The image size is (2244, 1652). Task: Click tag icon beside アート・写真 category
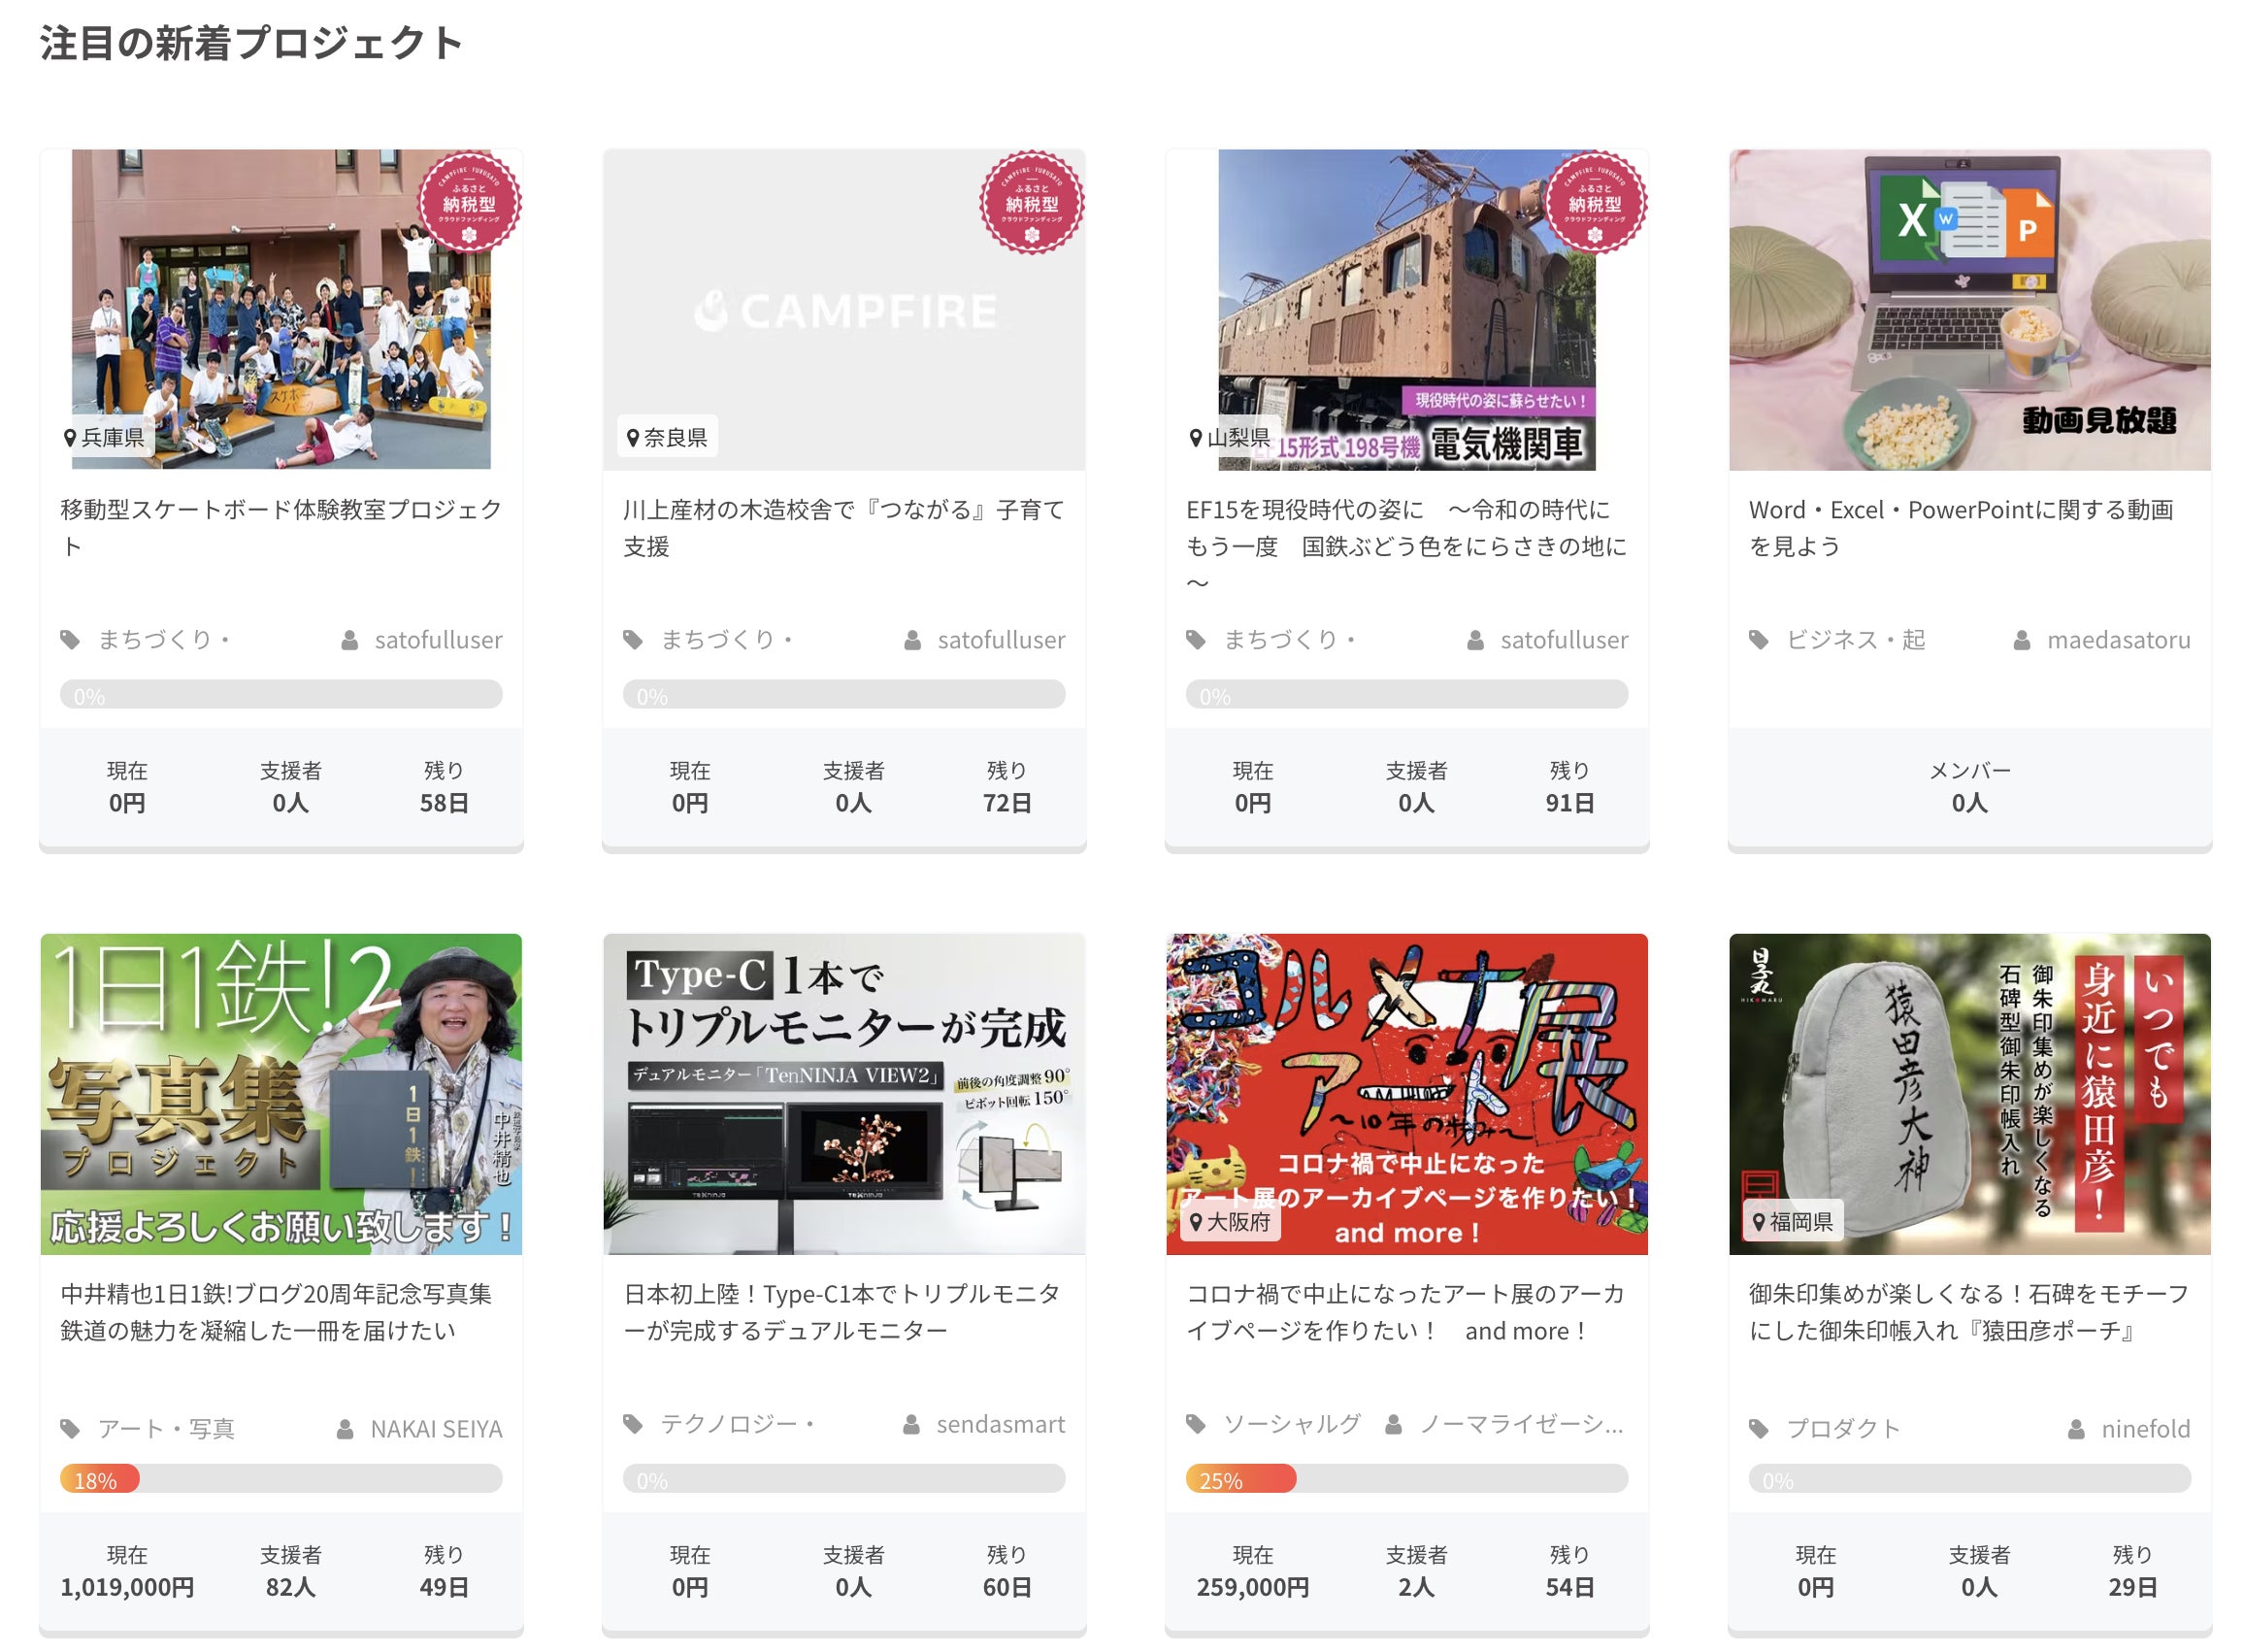tap(70, 1427)
